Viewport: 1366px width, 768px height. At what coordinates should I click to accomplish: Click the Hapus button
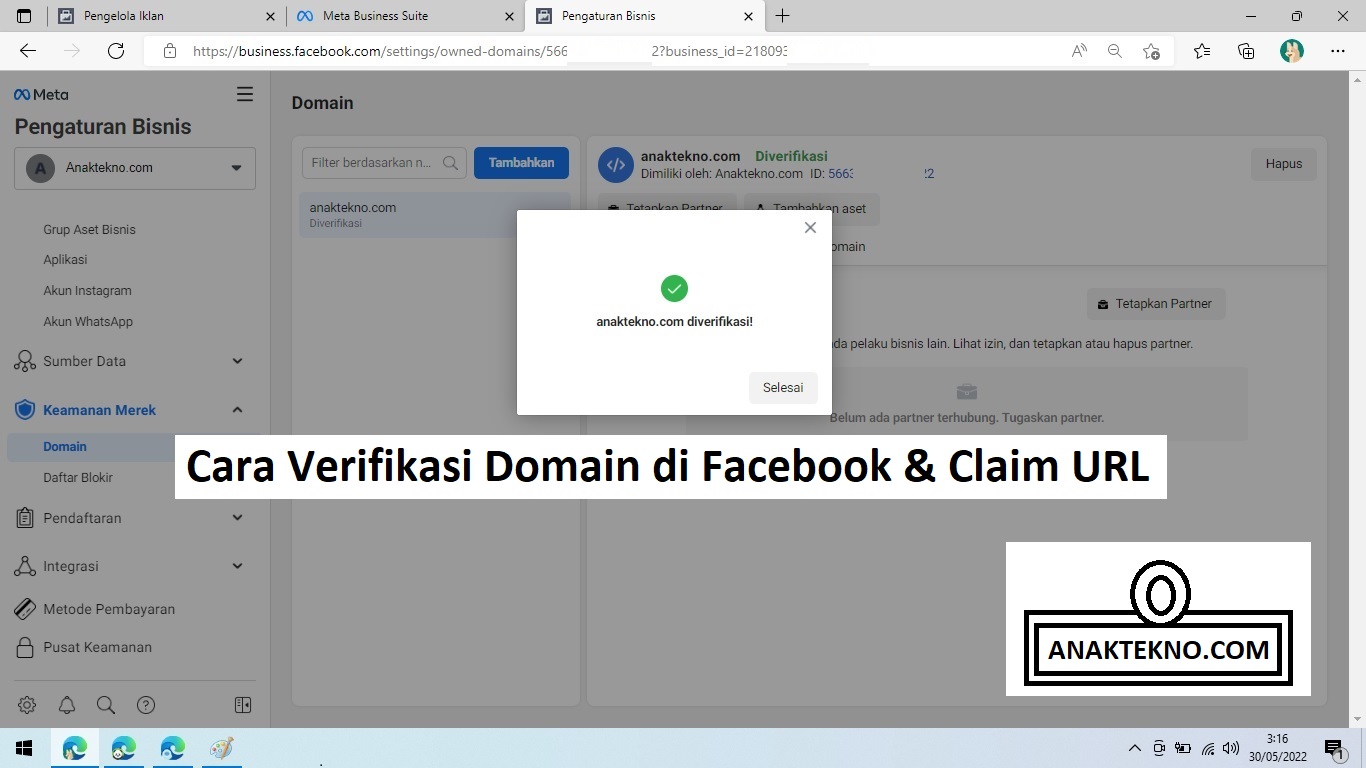(x=1284, y=164)
